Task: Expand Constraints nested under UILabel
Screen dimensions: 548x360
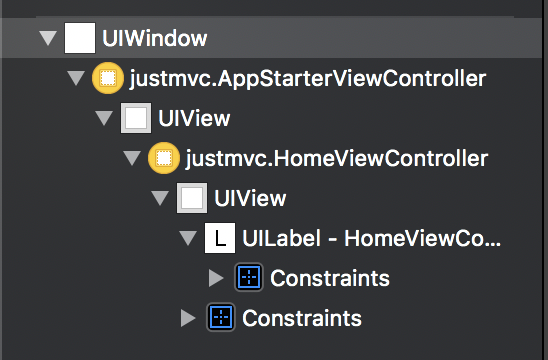Action: click(216, 278)
